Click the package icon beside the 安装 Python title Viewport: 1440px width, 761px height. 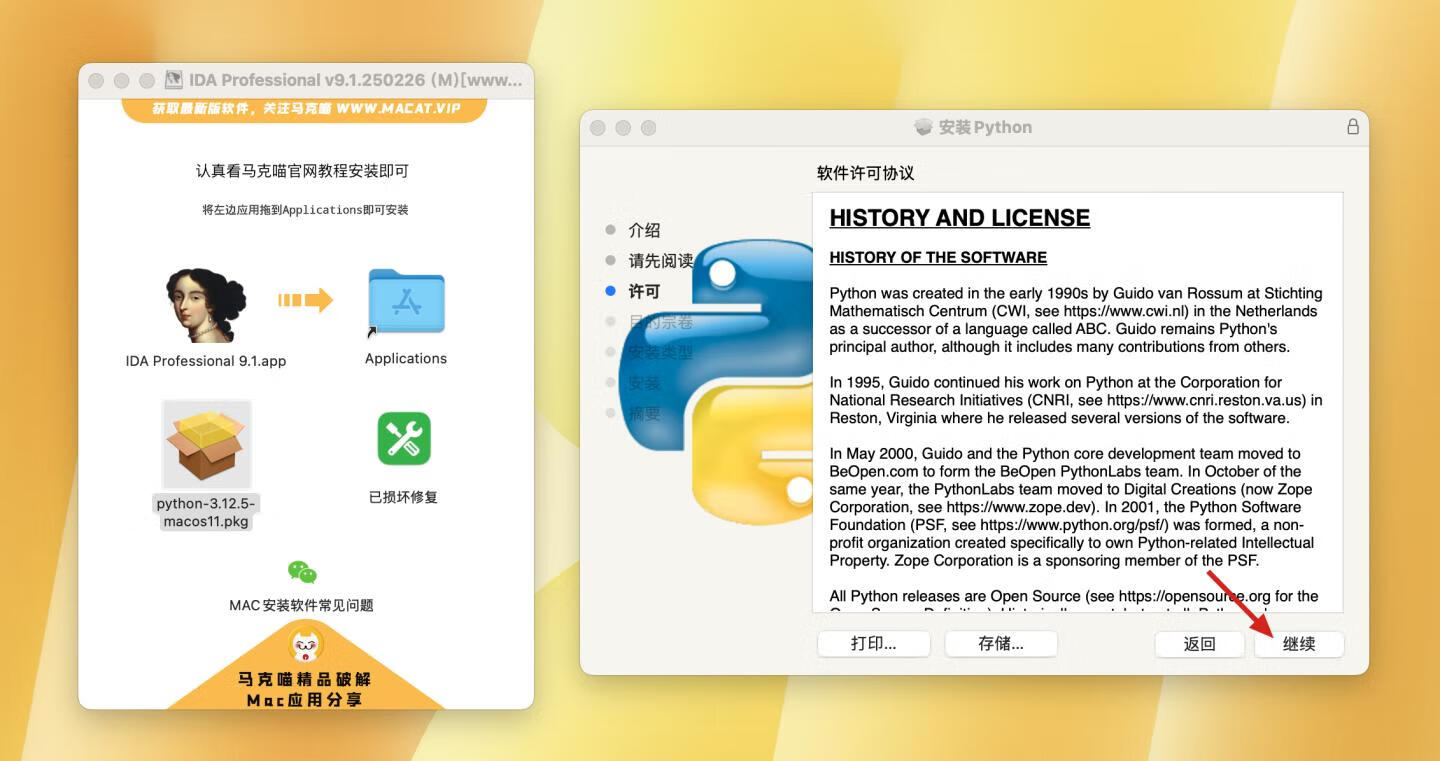(923, 127)
